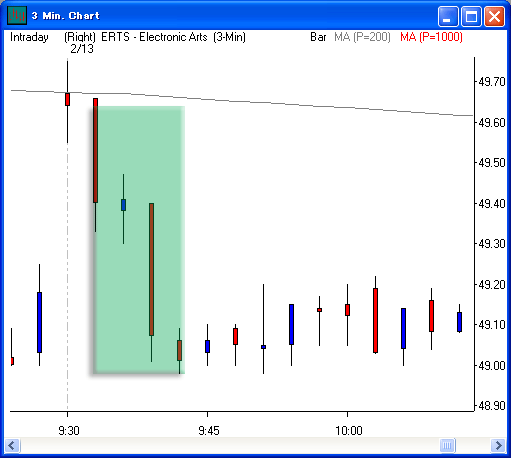The height and width of the screenshot is (458, 511).
Task: Click the 49.70 price axis label
Action: tap(492, 82)
